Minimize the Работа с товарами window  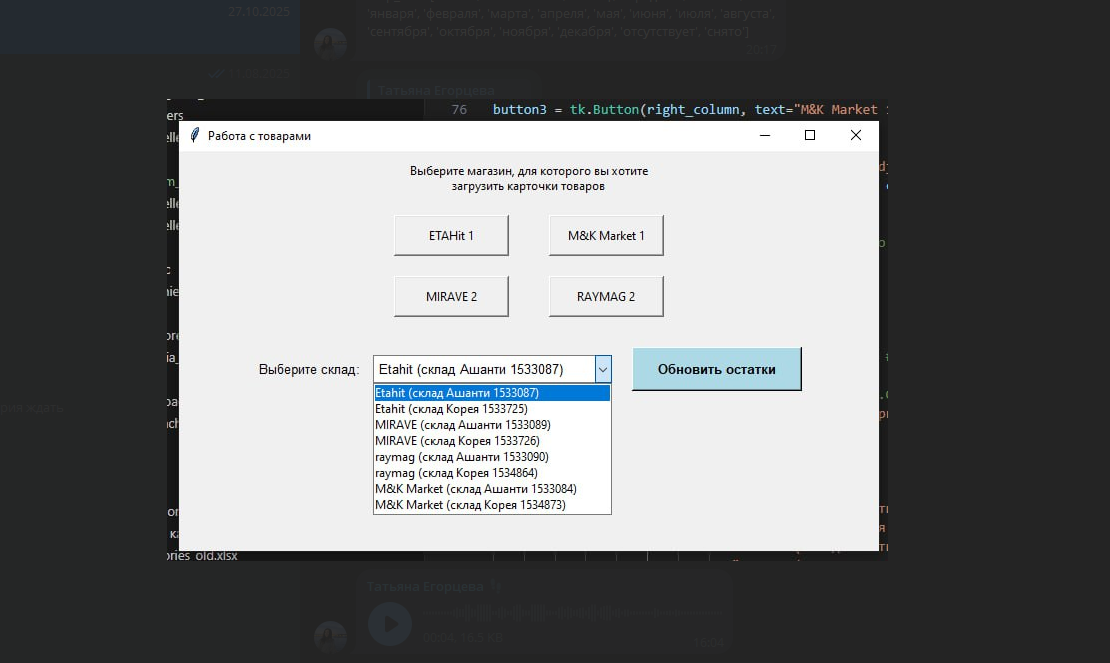(765, 135)
